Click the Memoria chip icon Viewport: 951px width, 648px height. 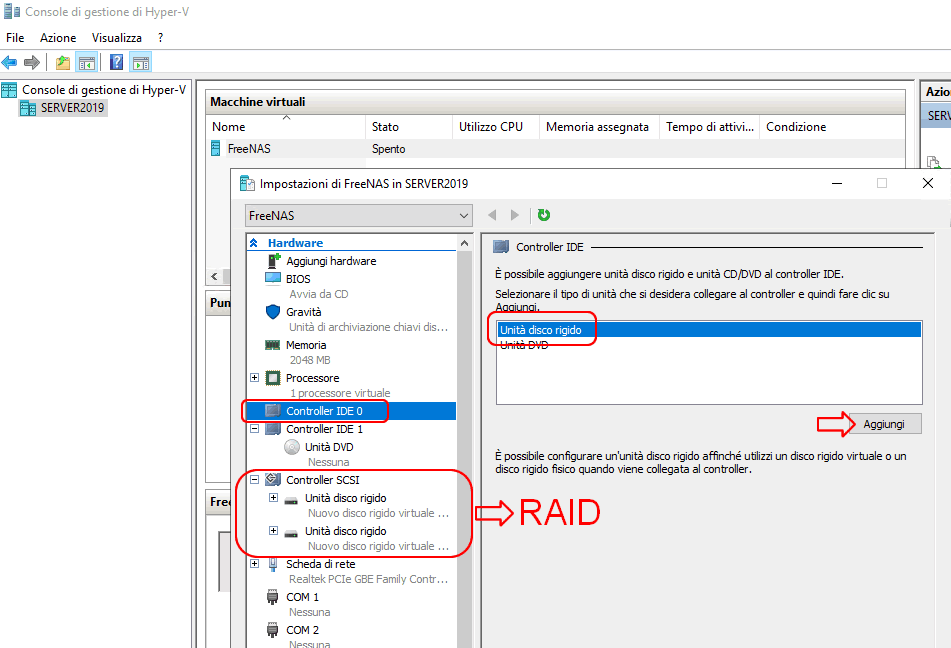pos(273,345)
